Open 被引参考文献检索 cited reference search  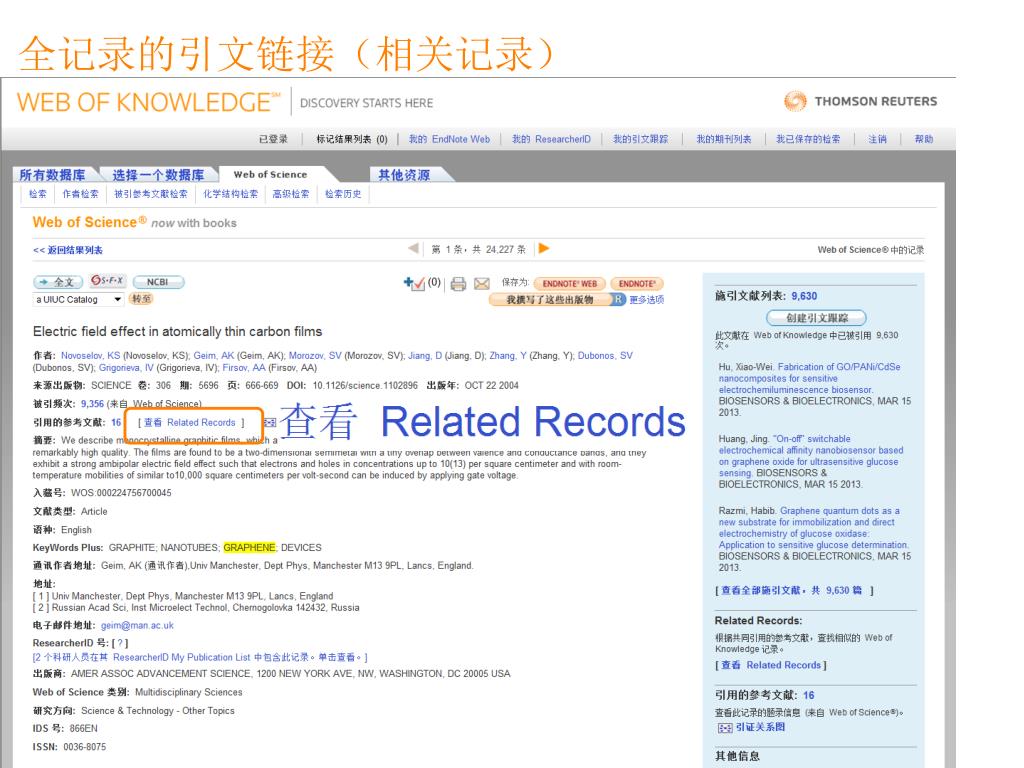tap(151, 194)
